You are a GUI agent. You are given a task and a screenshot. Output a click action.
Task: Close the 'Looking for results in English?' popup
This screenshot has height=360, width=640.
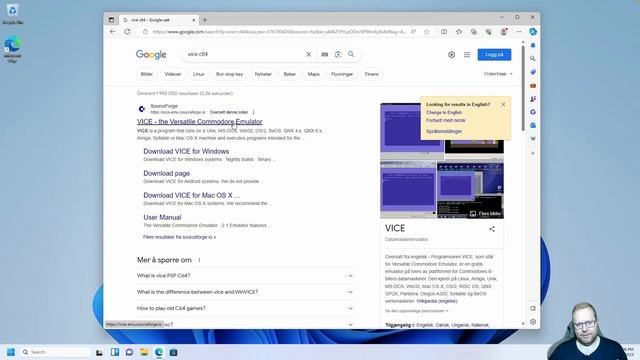503,104
